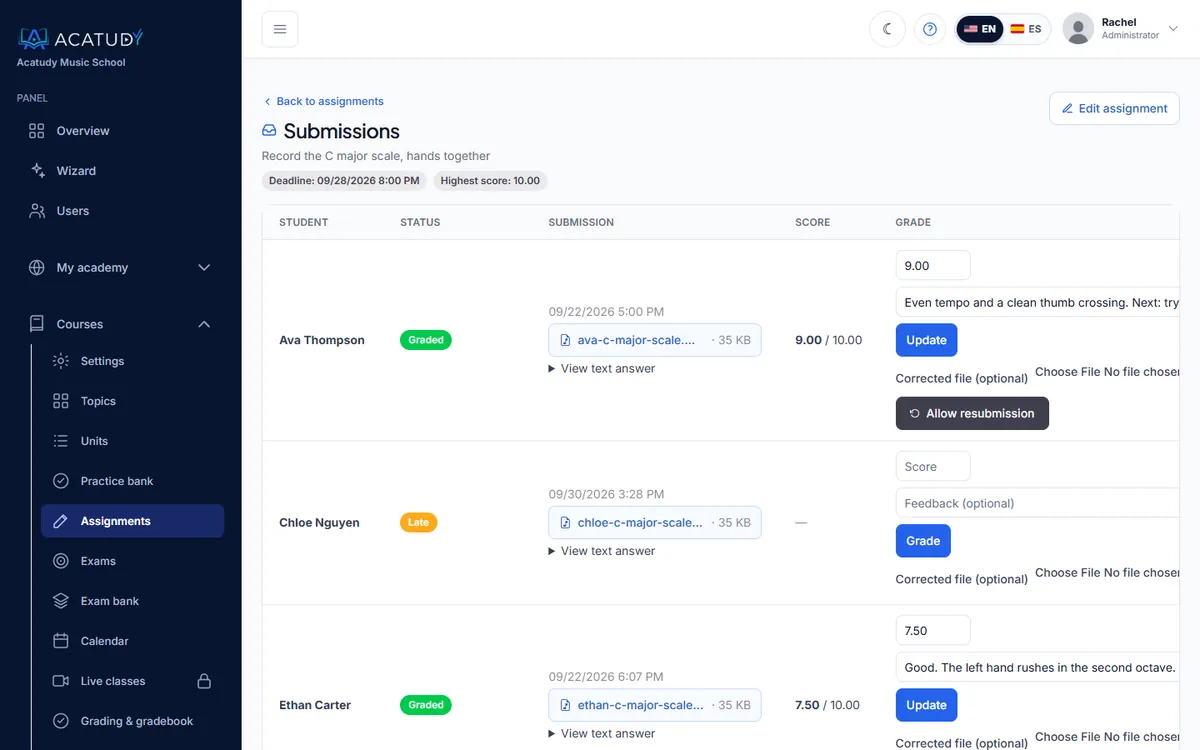Open Ethan's ethan-c-major-scale file
1200x750 pixels.
click(x=655, y=705)
